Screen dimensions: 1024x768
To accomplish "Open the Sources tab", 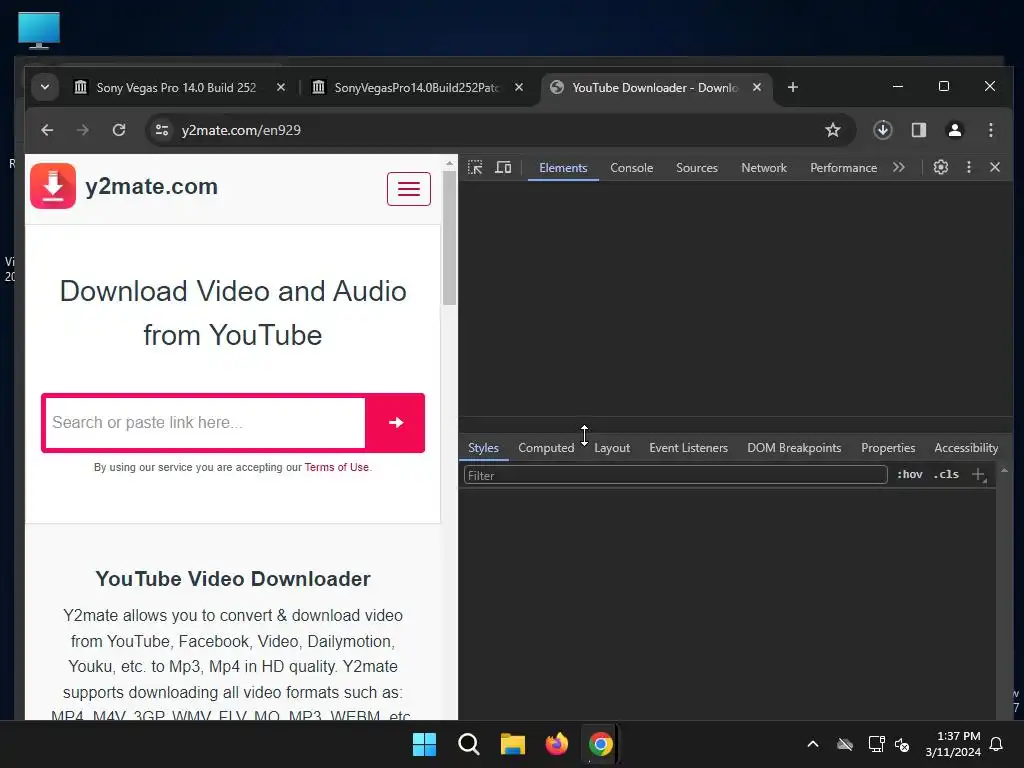I will (697, 168).
